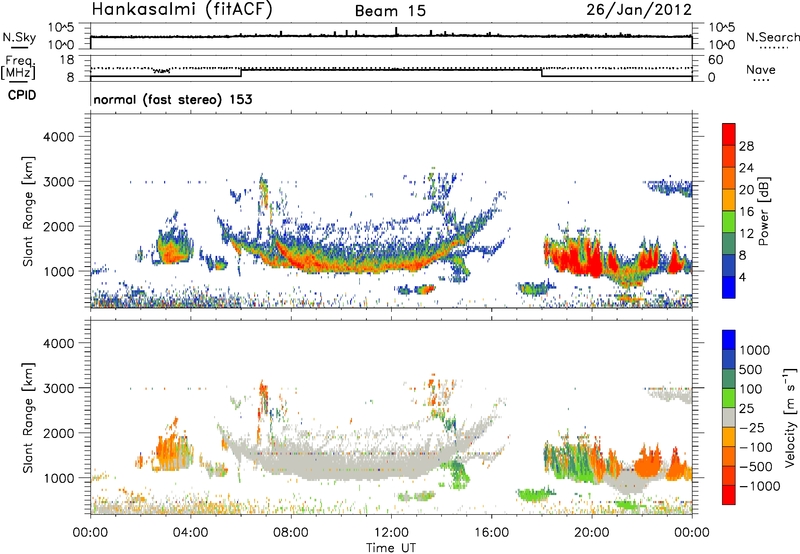
Task: Select the "Velocity [m s-1]" colorbar title
Action: pyautogui.click(x=791, y=418)
